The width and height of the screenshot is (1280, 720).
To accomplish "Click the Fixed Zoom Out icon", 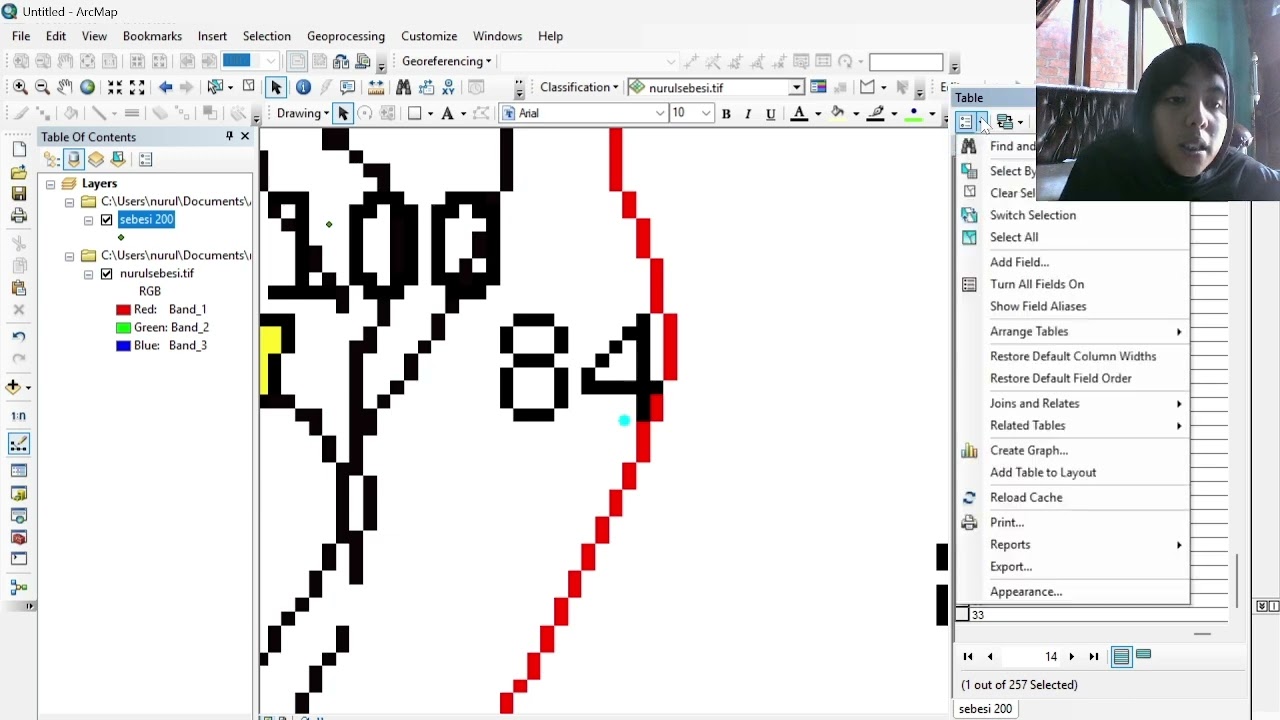I will coord(137,87).
